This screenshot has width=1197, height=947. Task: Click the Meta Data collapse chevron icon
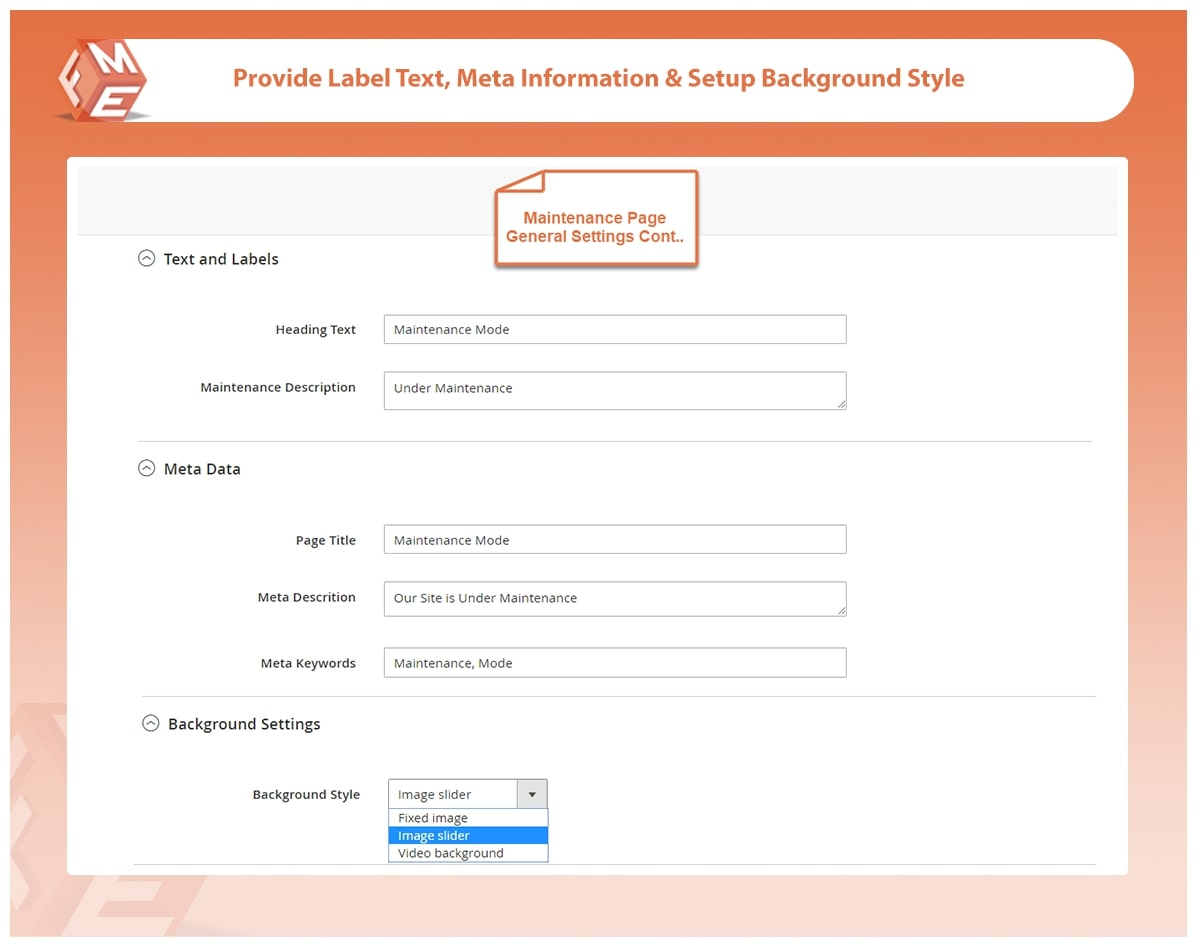click(x=146, y=468)
